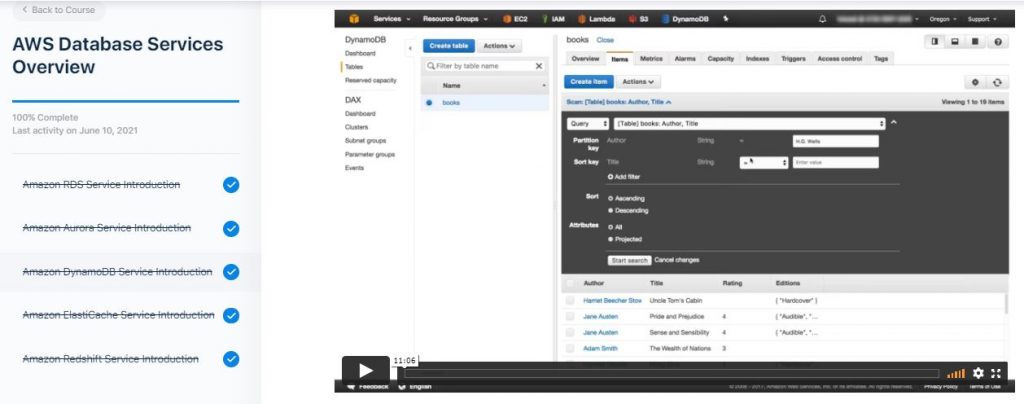The width and height of the screenshot is (1024, 404).
Task: Enter fullscreen video mode
Action: click(996, 373)
